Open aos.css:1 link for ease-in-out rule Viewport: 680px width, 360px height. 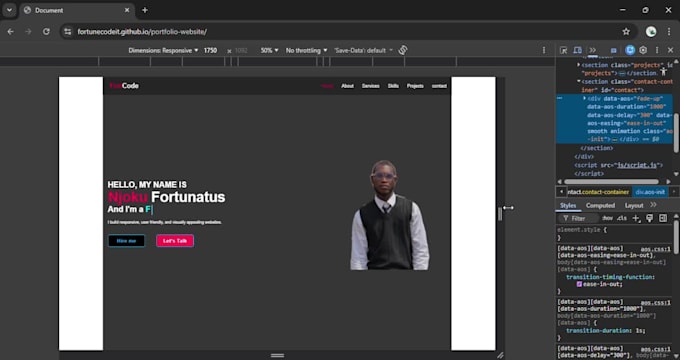(656, 249)
